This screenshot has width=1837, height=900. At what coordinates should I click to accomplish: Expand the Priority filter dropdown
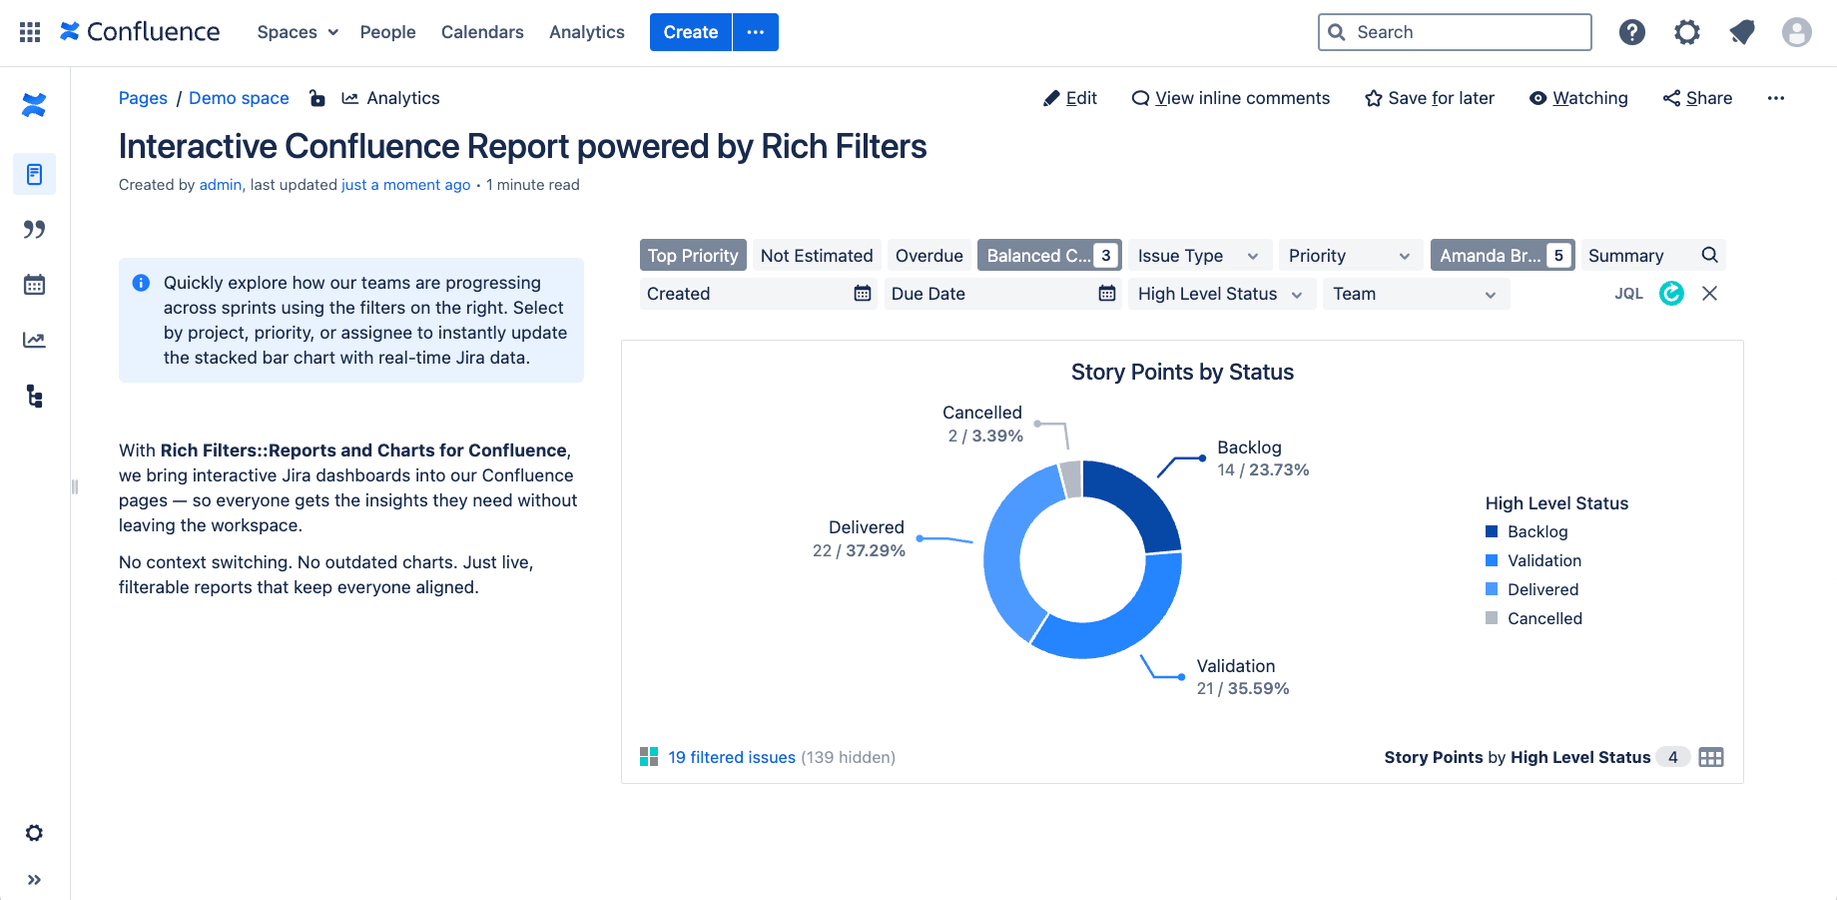[x=1350, y=255]
